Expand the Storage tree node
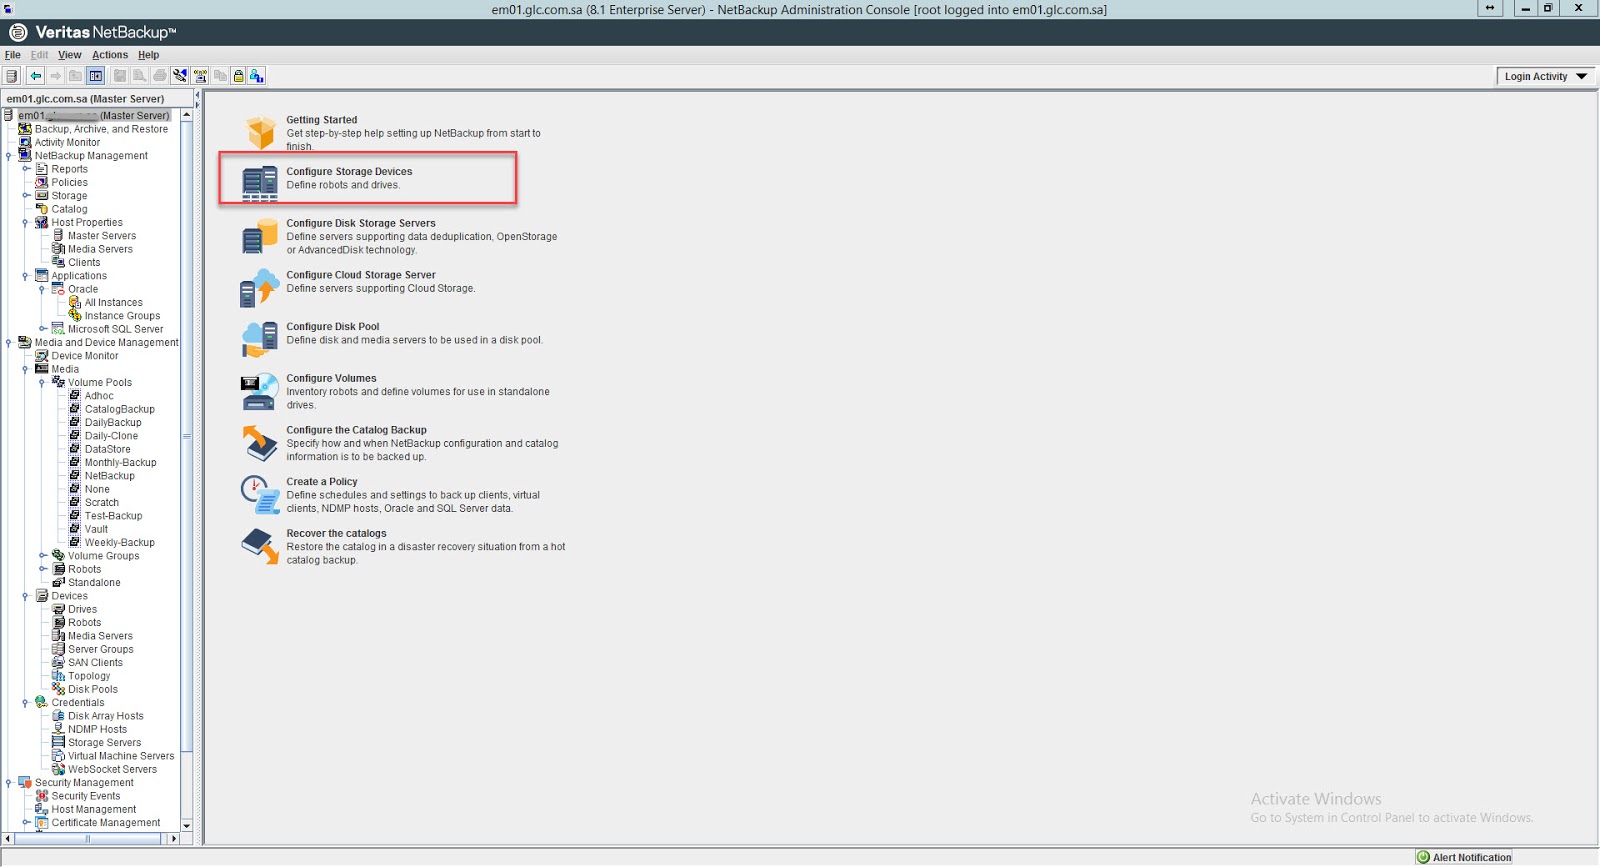 [26, 196]
